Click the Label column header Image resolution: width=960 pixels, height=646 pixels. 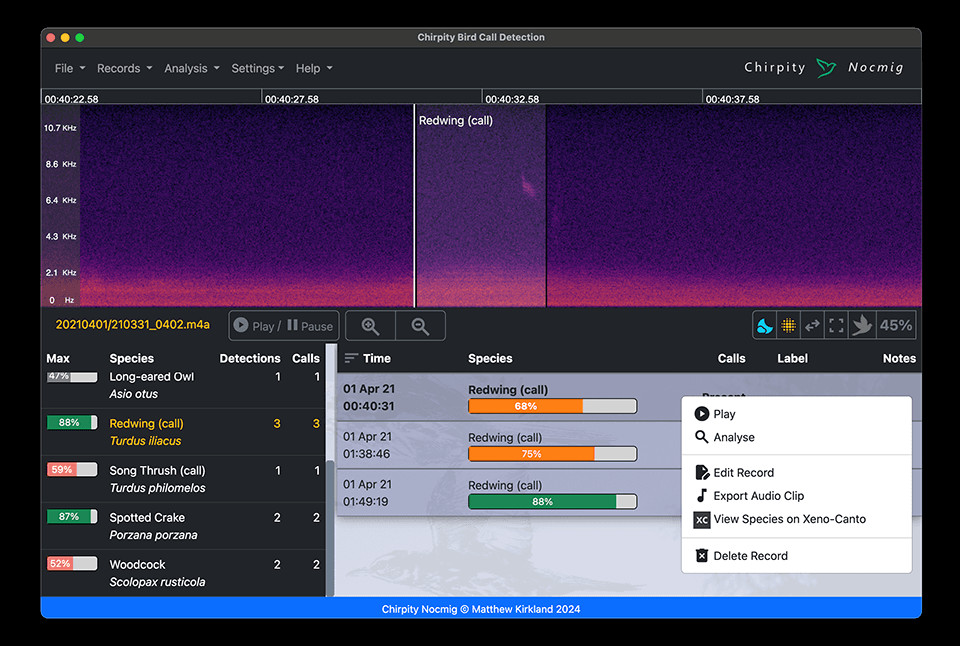click(792, 359)
